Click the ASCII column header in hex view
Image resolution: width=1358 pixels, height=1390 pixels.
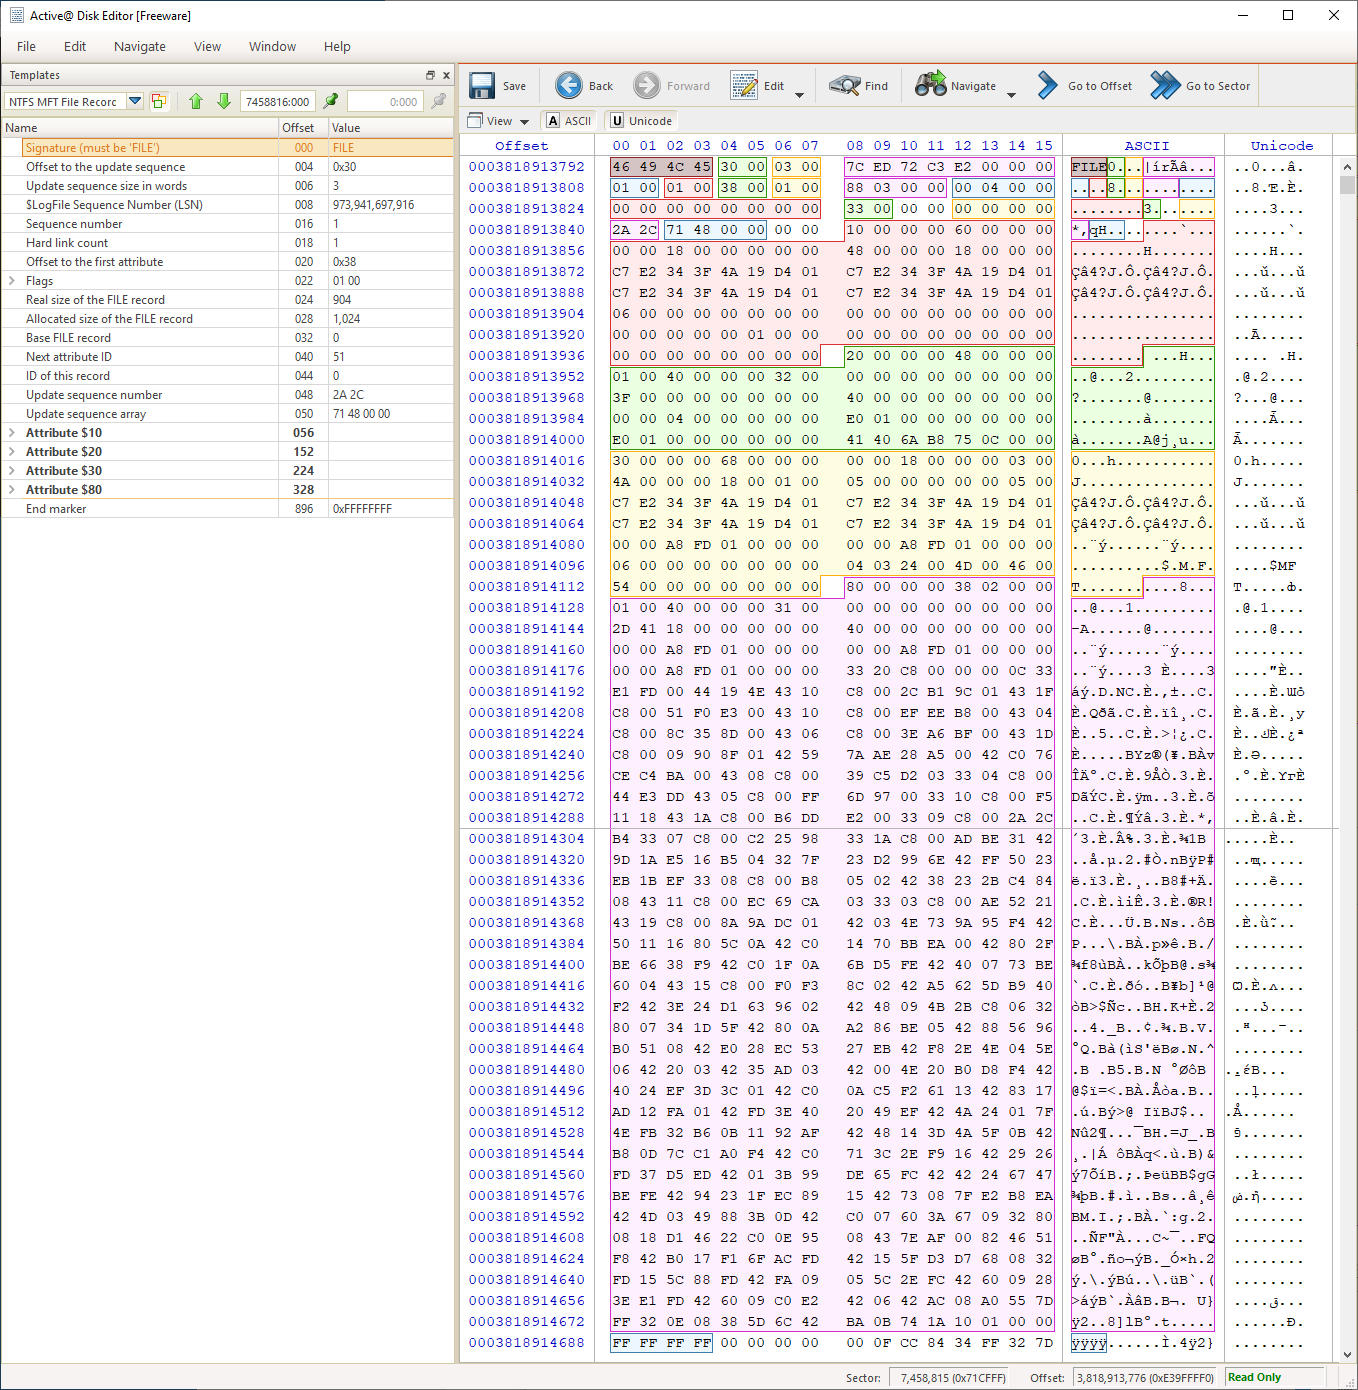coord(1146,146)
